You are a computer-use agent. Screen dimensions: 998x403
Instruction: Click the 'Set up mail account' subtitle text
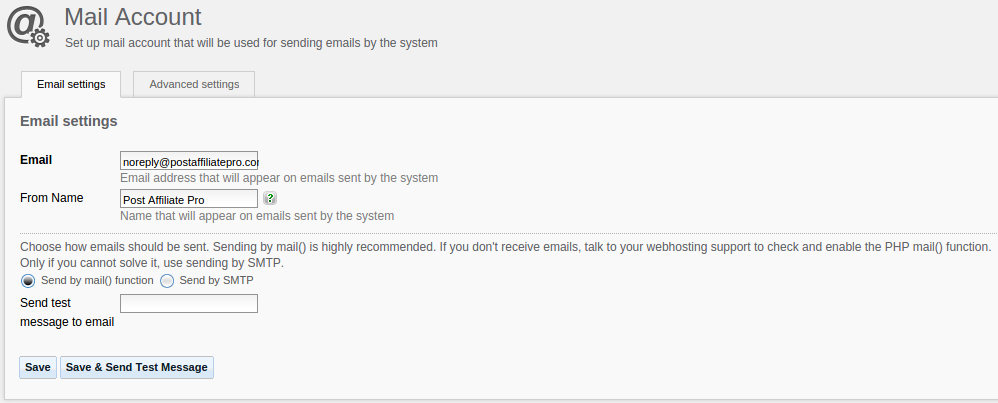251,43
